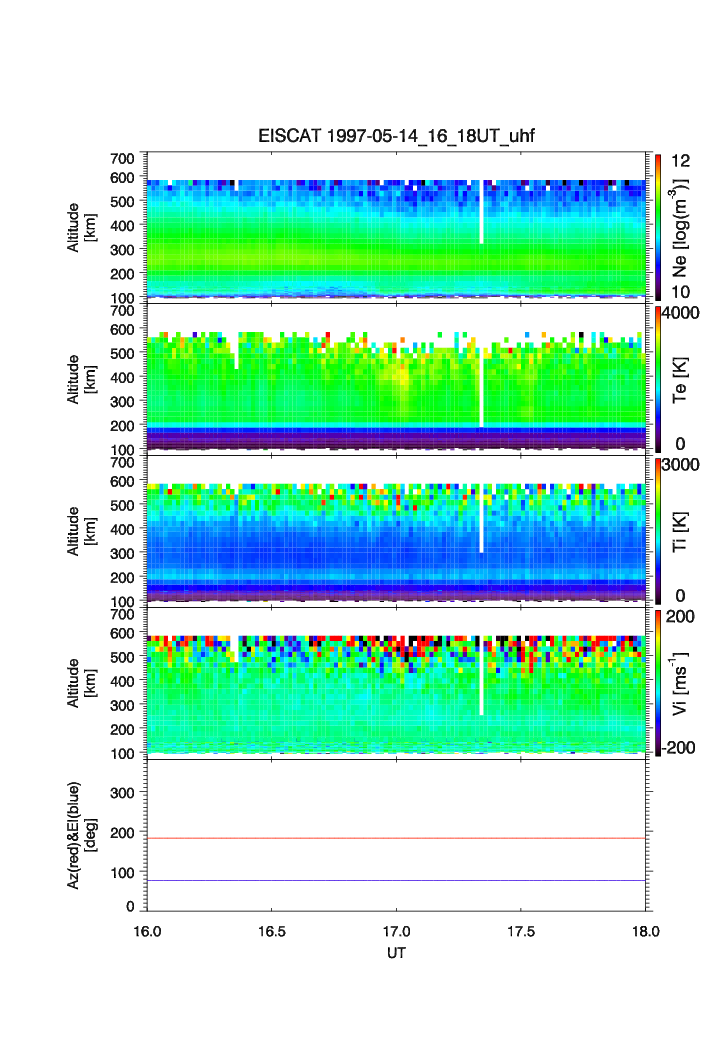Viewport: 708px width, 1063px height.
Task: Click the Altitude [km] label of Te panel
Action: [x=82, y=380]
